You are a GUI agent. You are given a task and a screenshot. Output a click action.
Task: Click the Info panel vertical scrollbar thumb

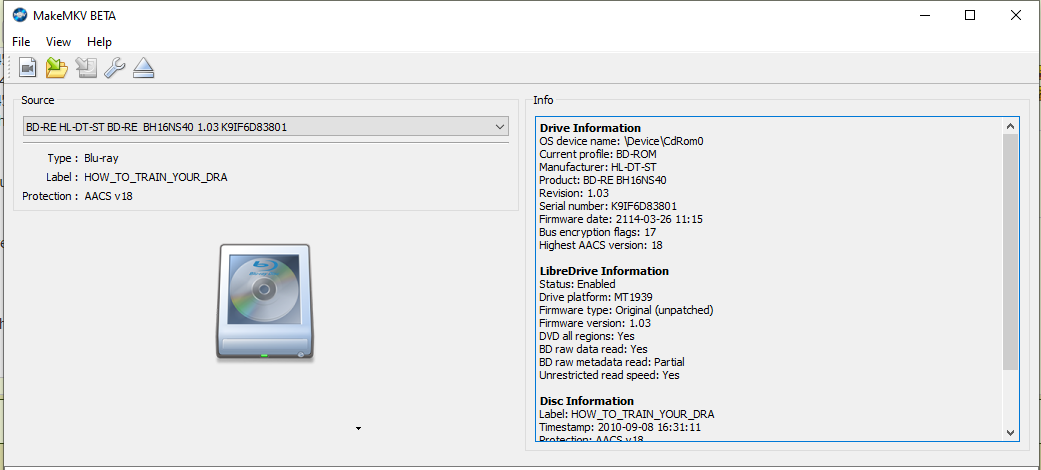(x=1010, y=252)
